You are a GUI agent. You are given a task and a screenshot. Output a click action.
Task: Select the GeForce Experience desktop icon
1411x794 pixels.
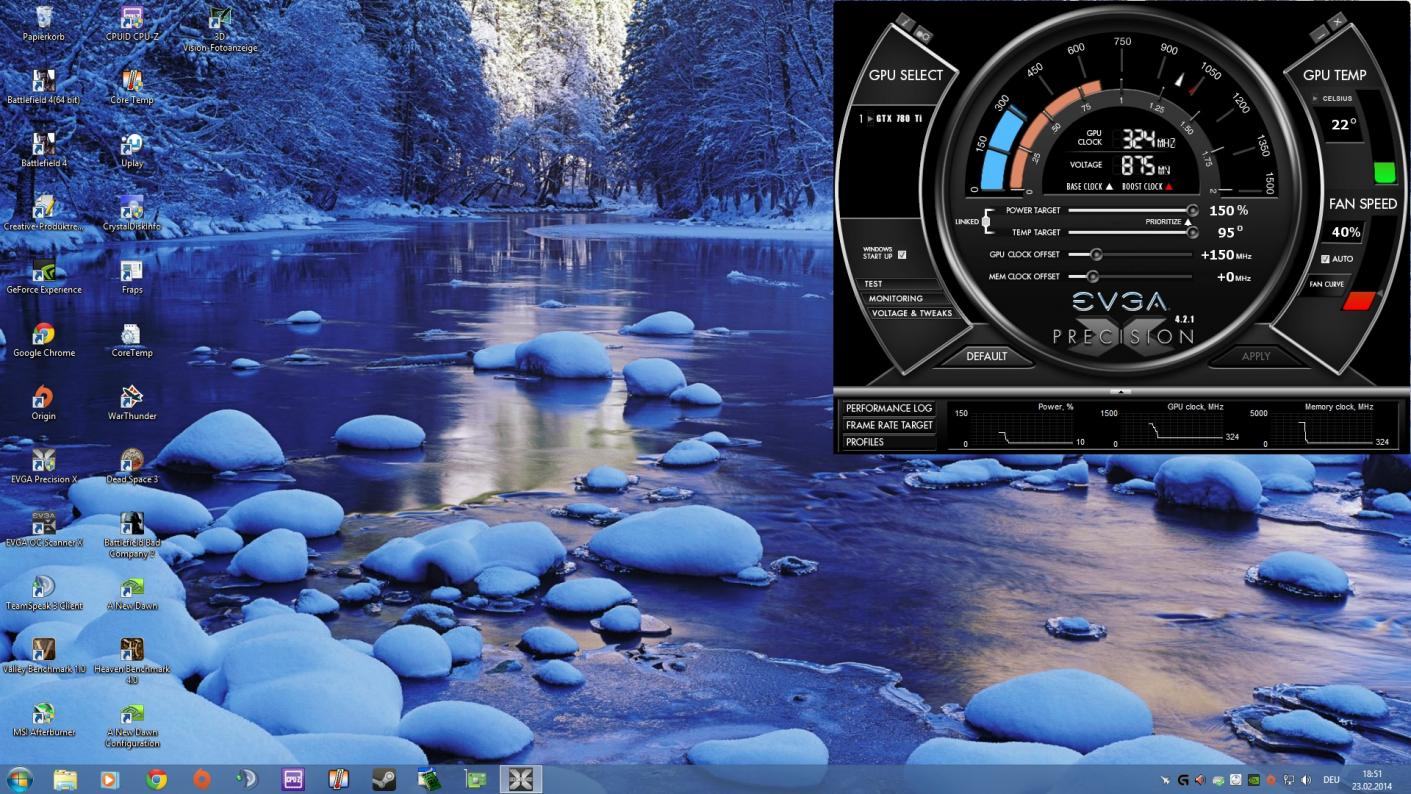(44, 277)
